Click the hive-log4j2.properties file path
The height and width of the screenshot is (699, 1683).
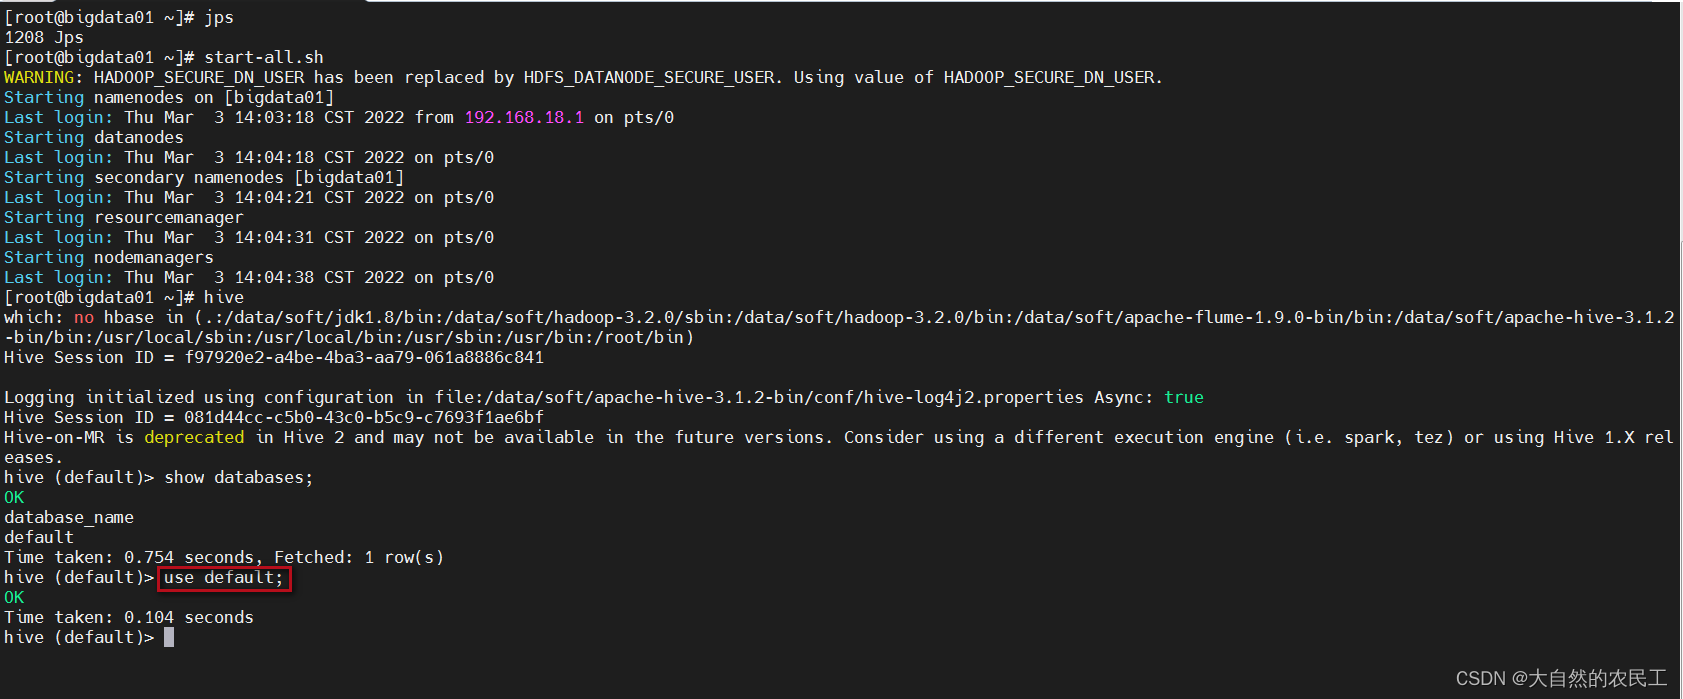pos(759,397)
